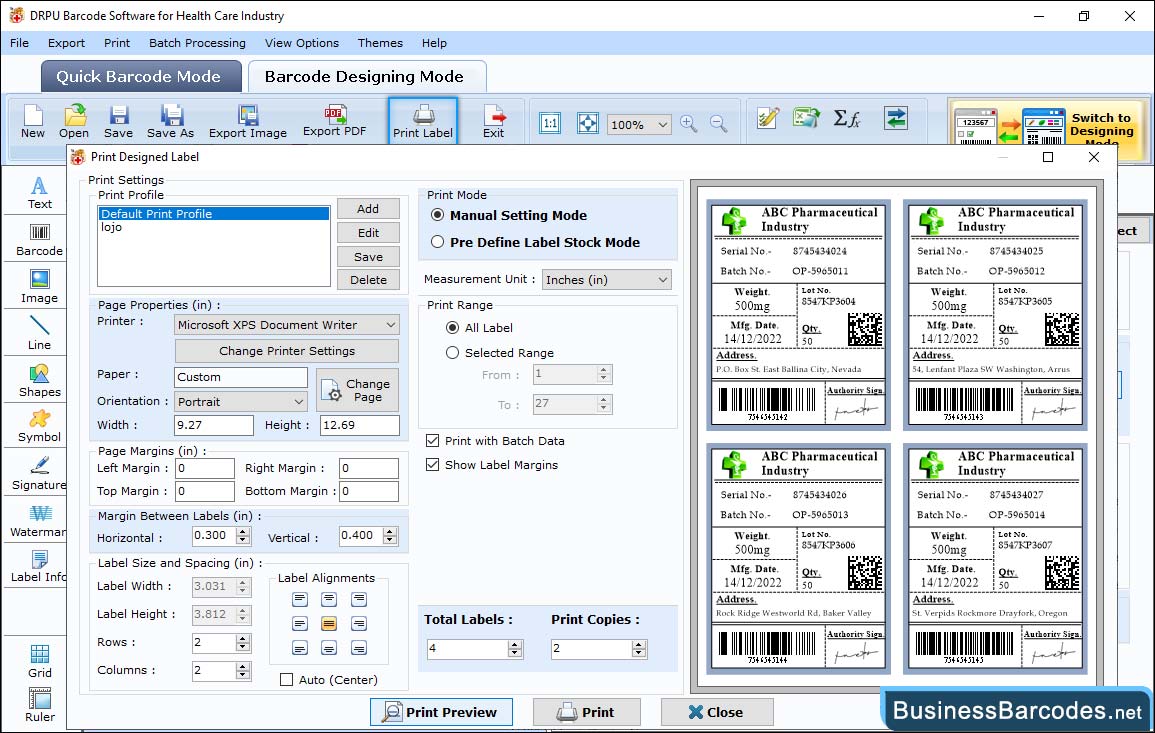This screenshot has height=733, width=1155.
Task: Open the Export menu
Action: (x=66, y=43)
